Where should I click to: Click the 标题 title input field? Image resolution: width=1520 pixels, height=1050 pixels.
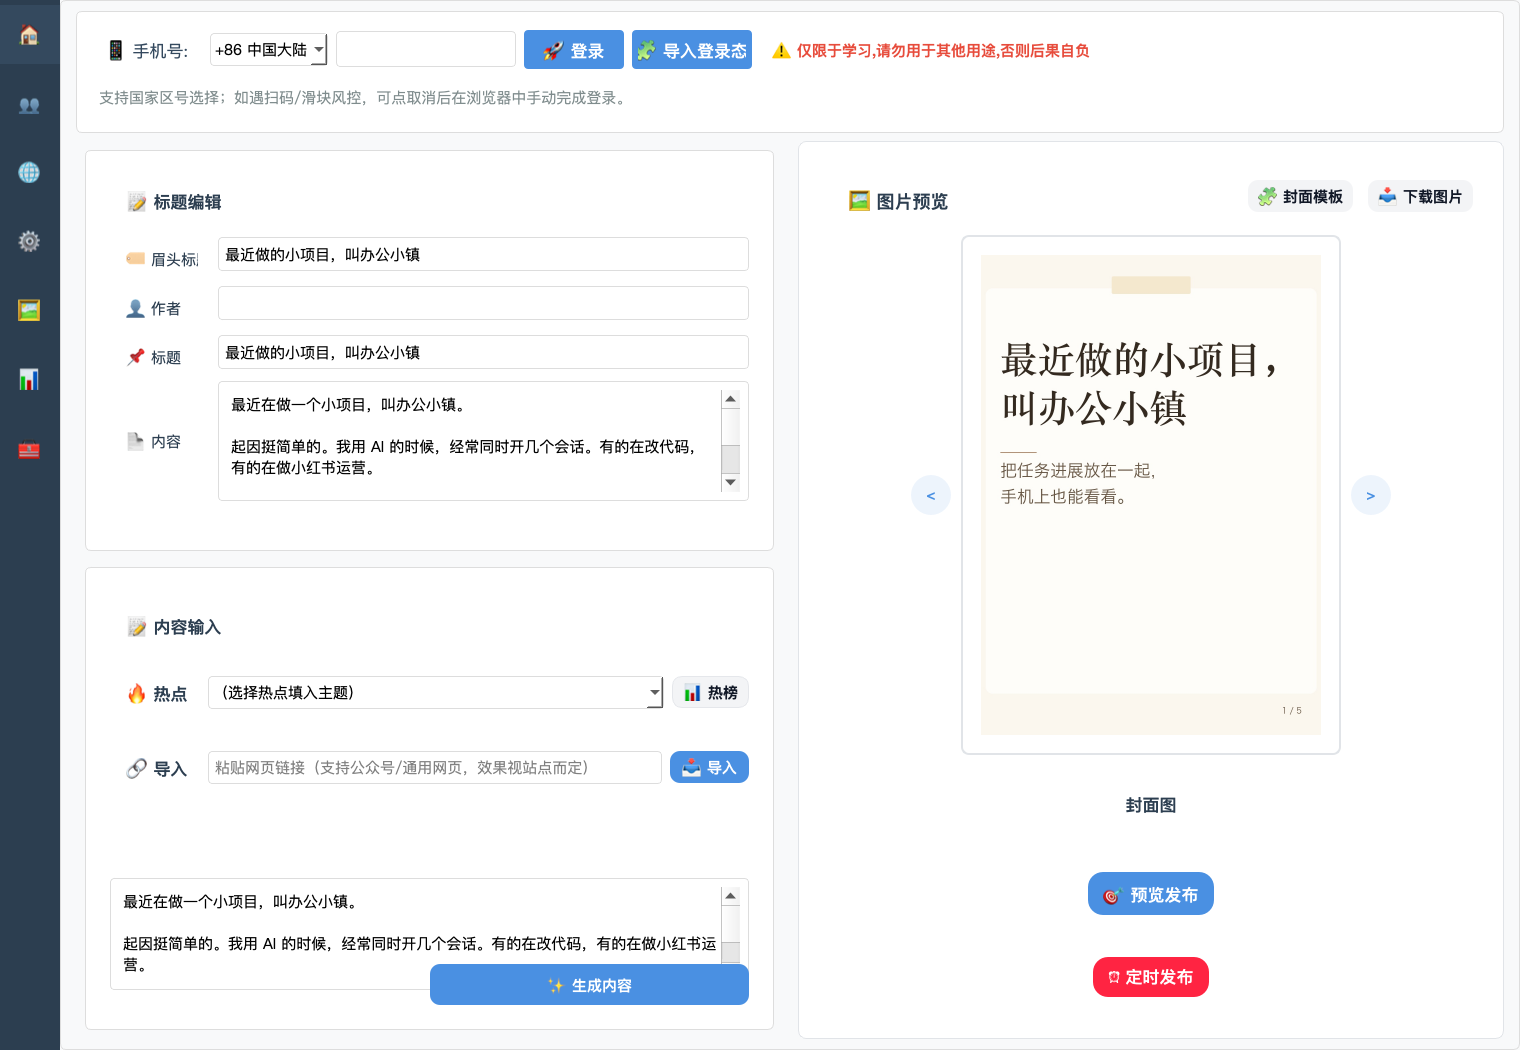[x=483, y=352]
